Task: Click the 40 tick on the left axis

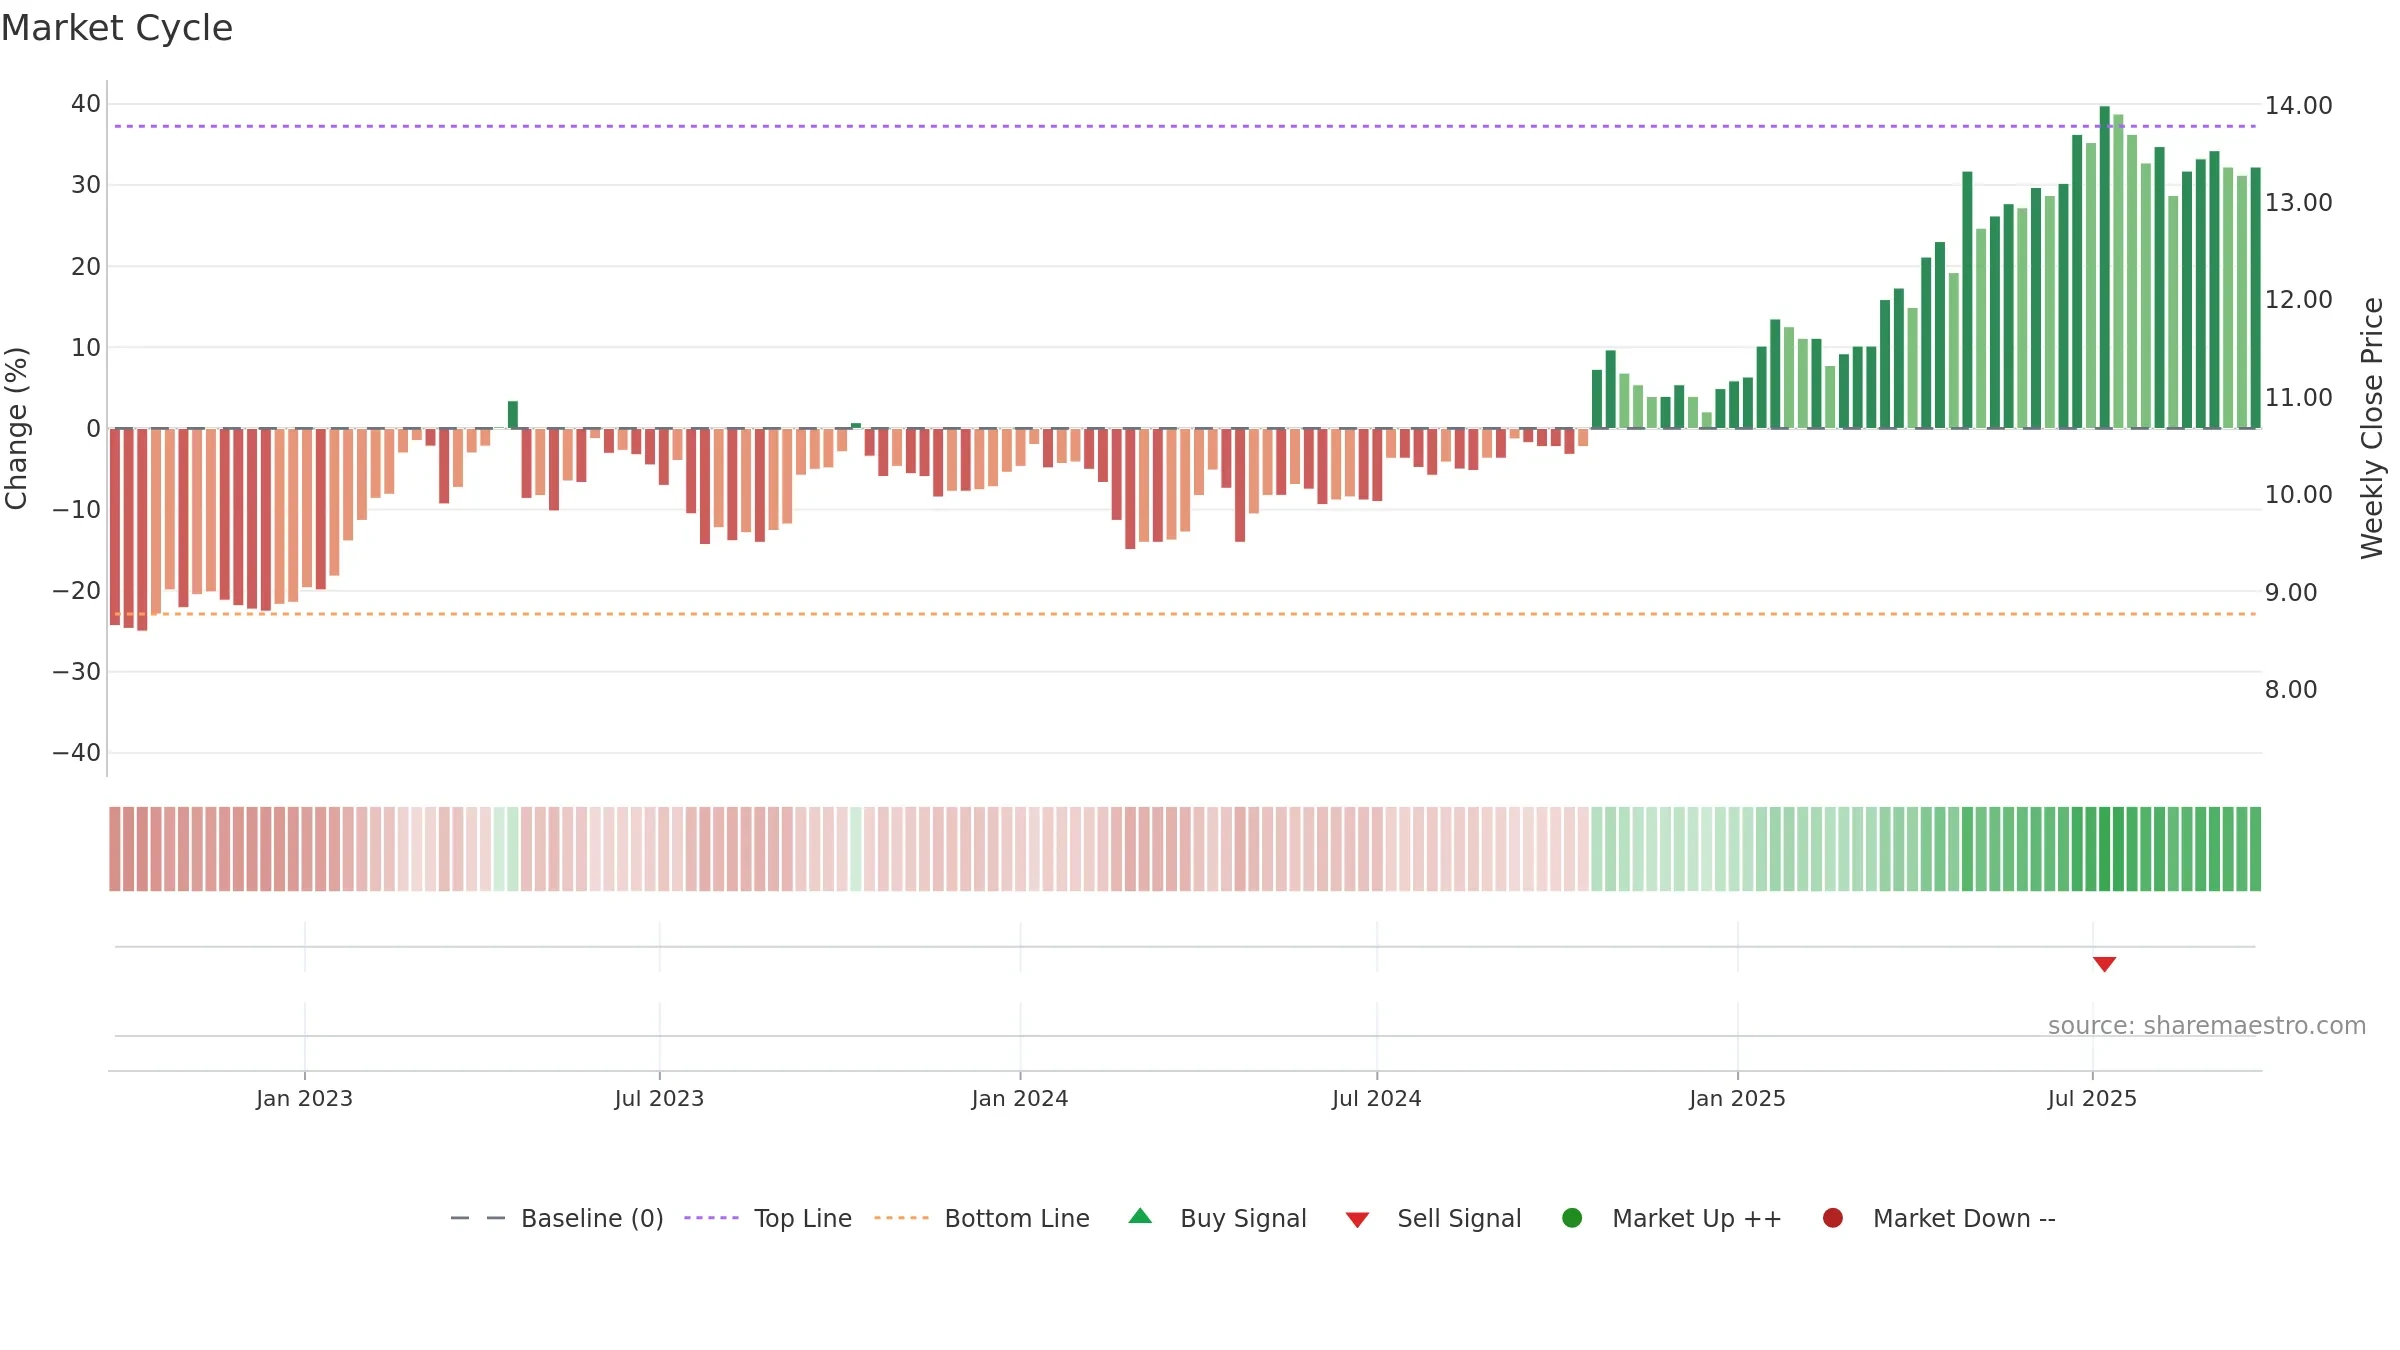Action: (86, 104)
